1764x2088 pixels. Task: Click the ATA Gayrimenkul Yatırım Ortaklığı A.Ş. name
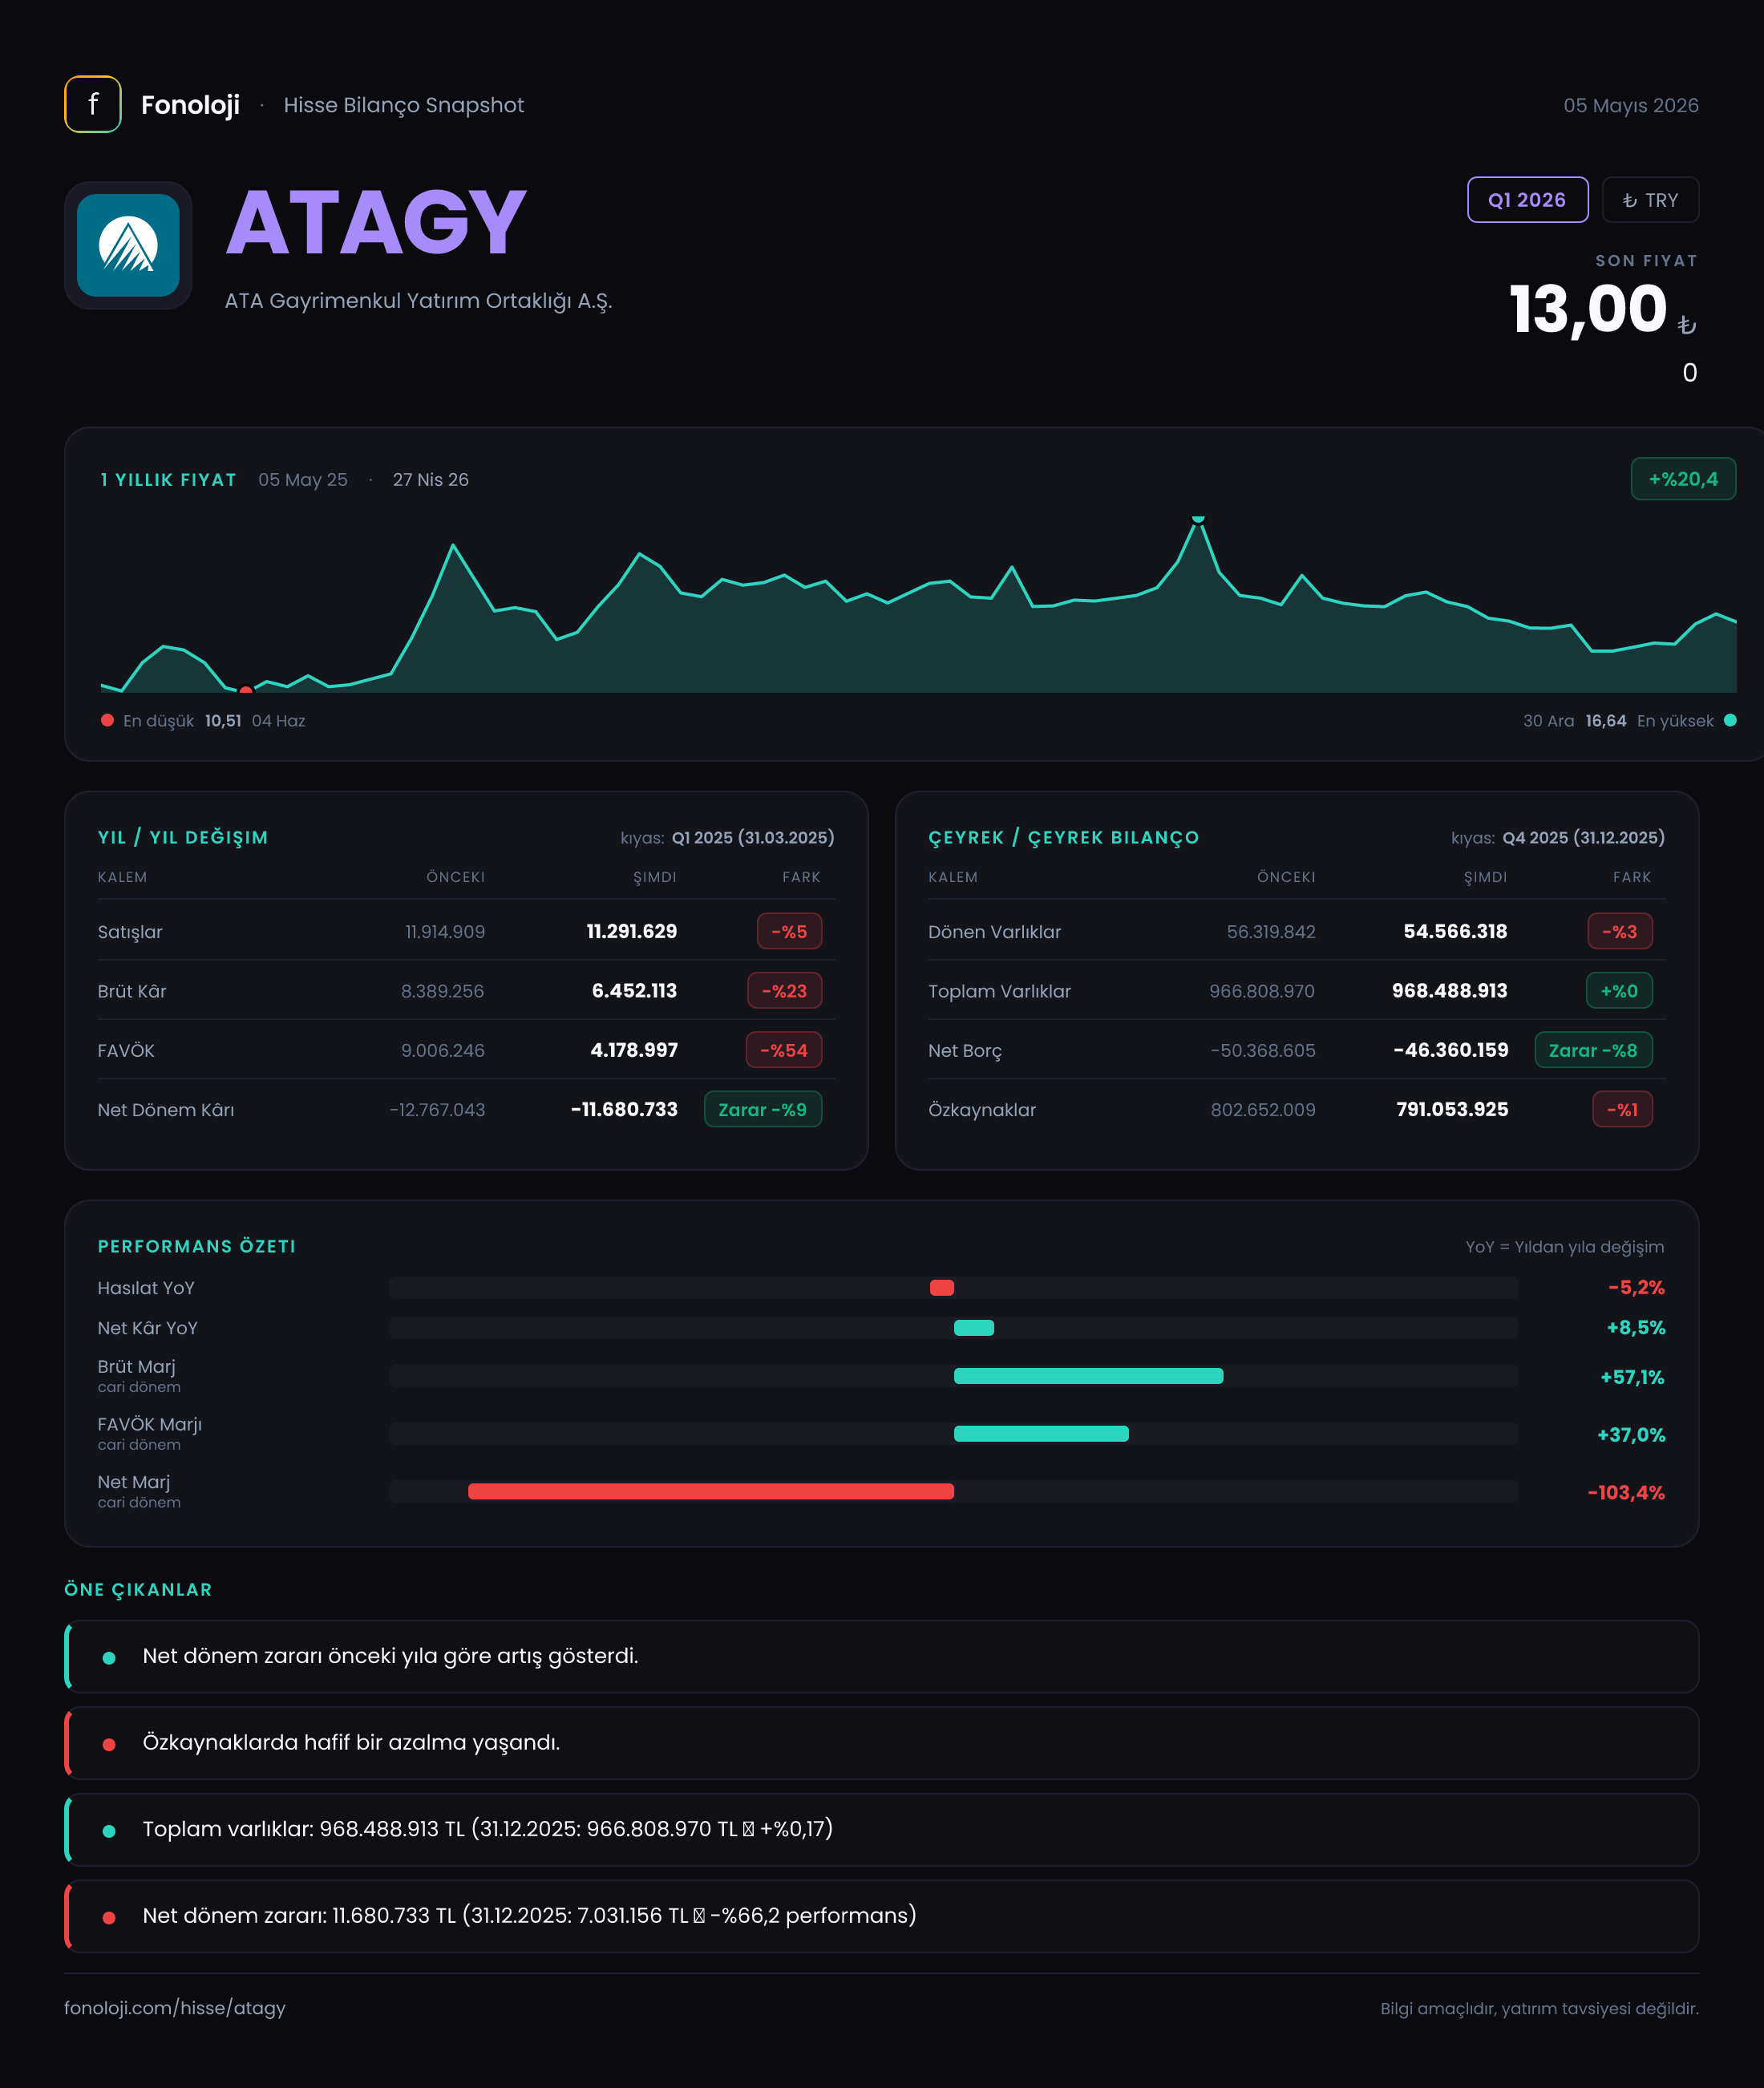[418, 301]
